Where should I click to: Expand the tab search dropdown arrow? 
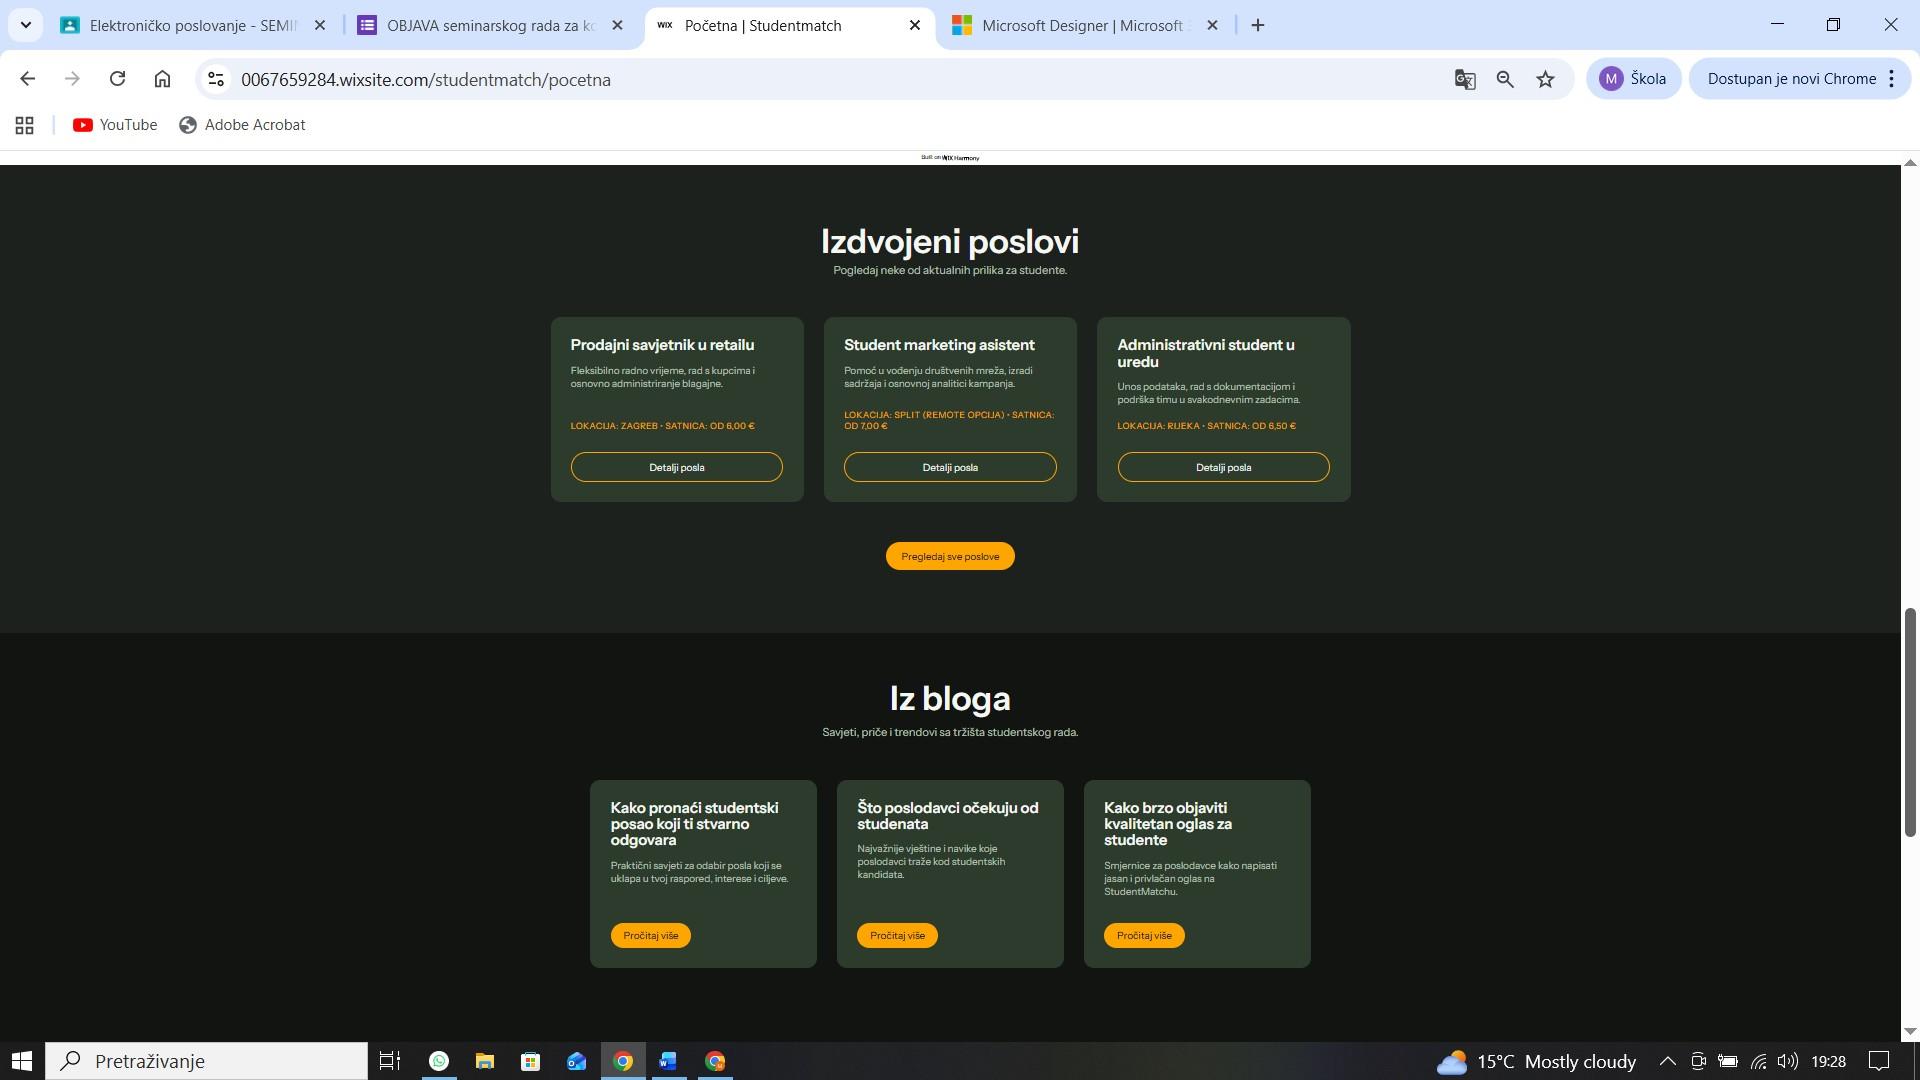[x=26, y=25]
